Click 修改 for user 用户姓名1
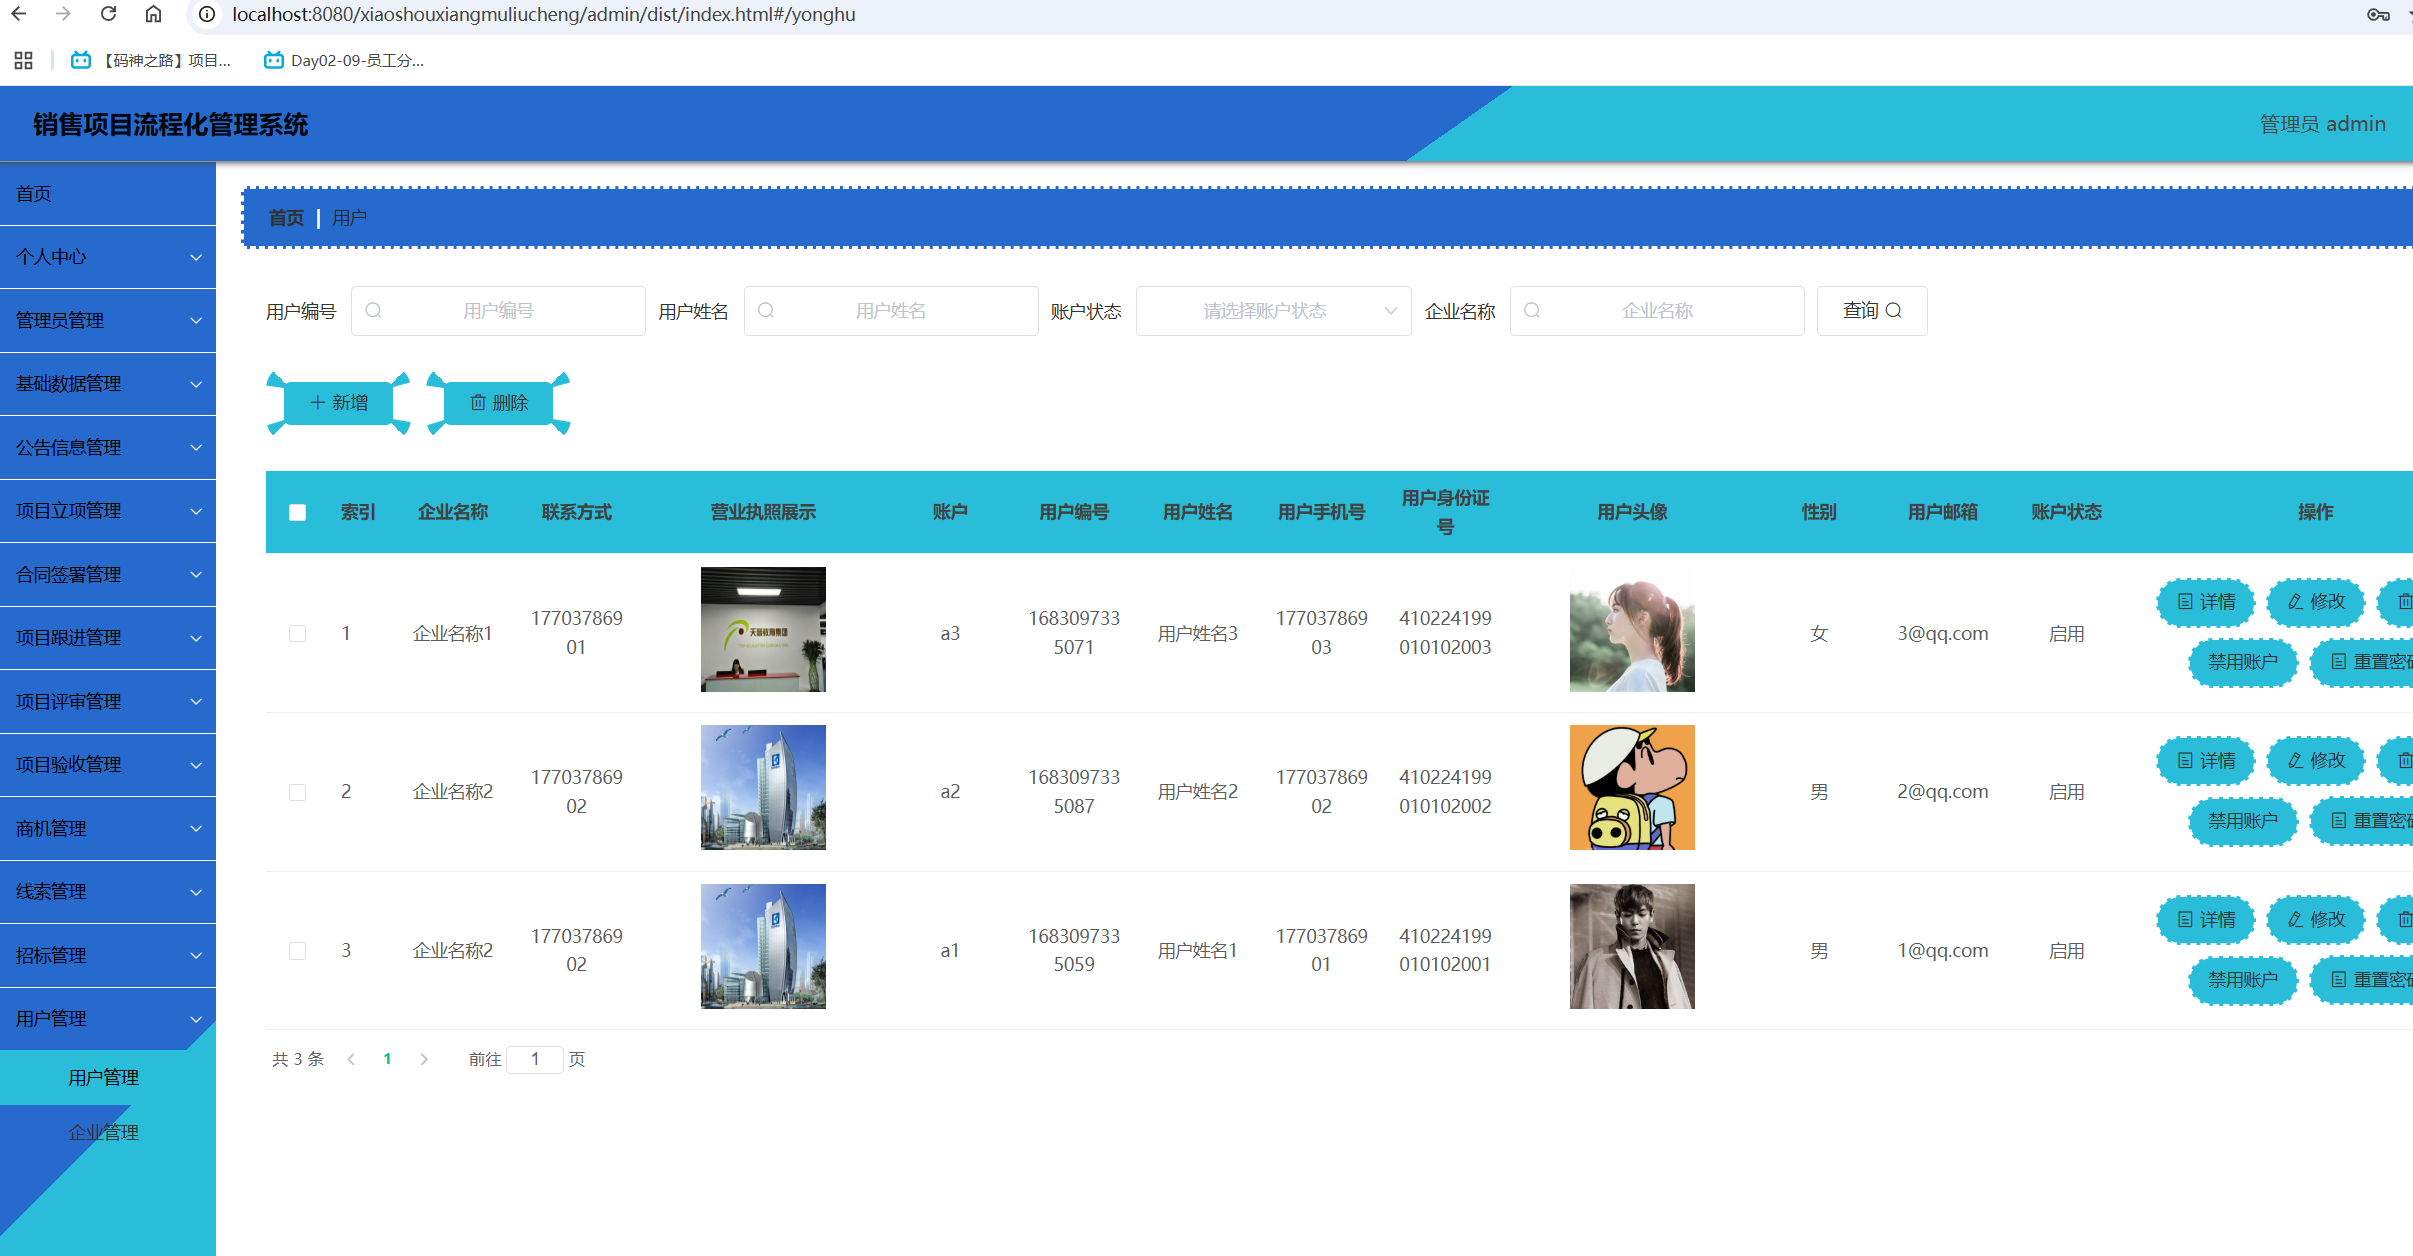The width and height of the screenshot is (2413, 1256). (x=2316, y=920)
